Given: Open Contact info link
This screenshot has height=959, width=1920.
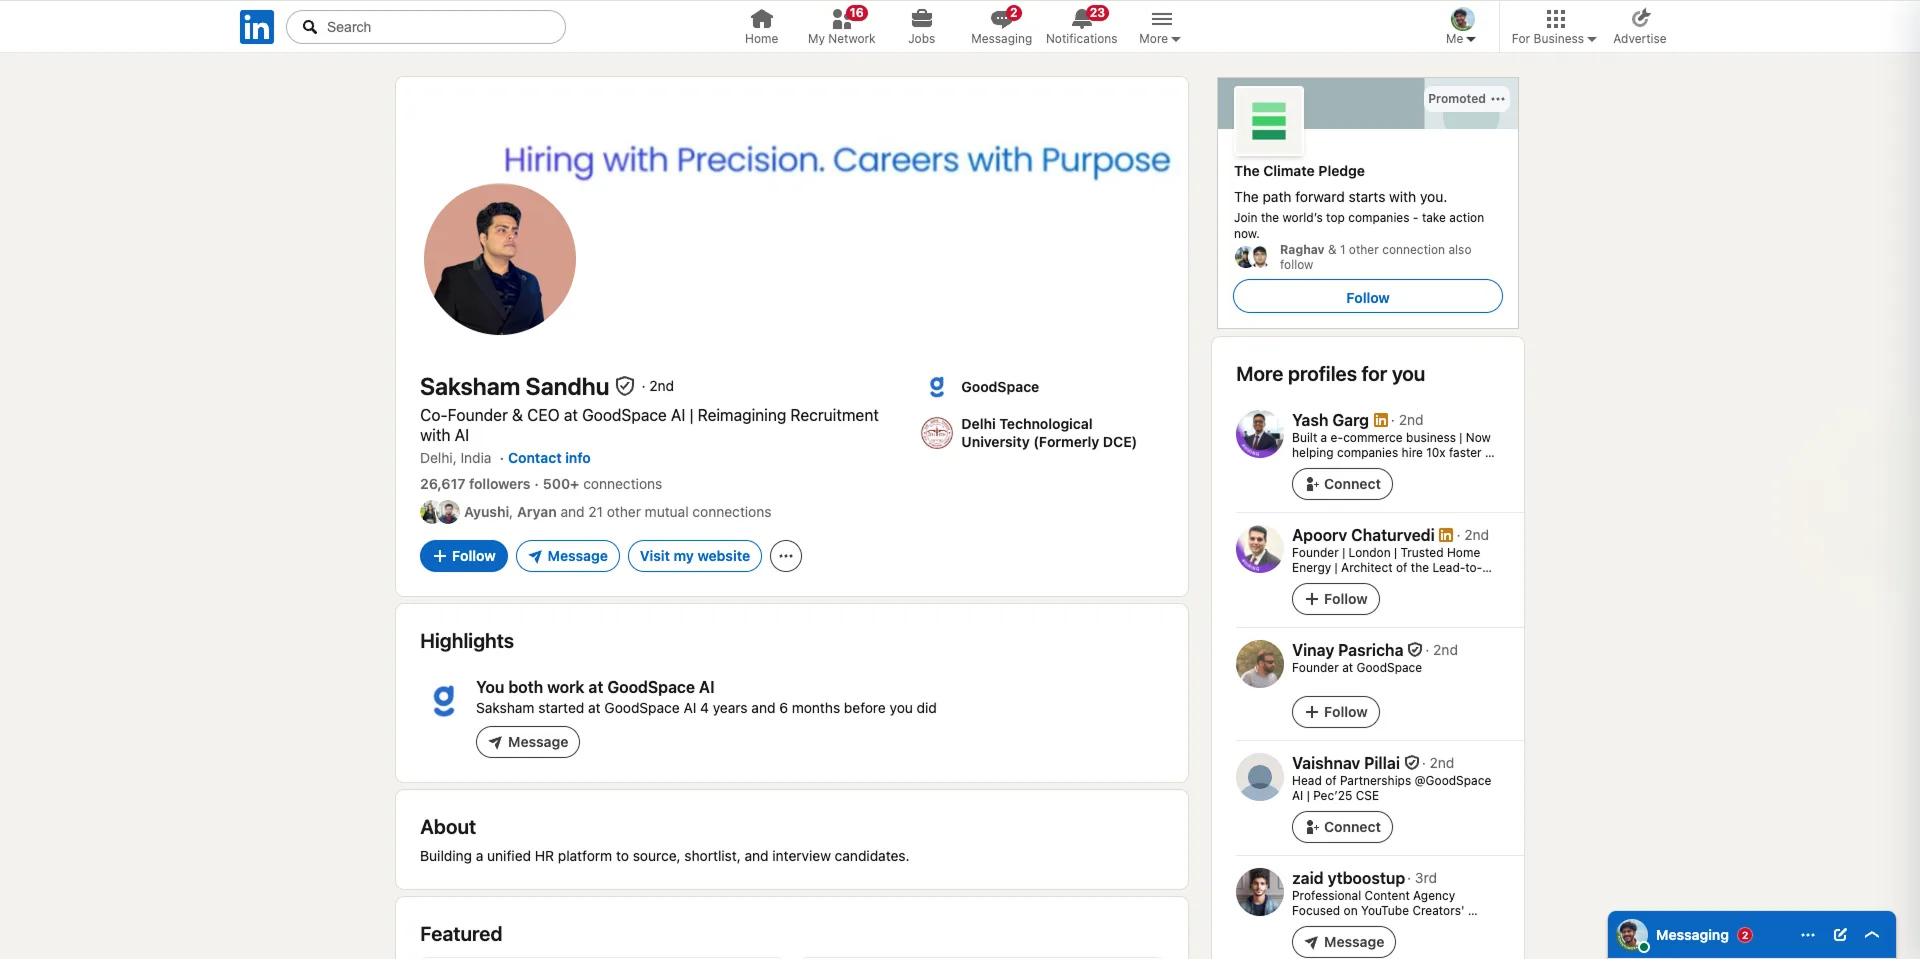Looking at the screenshot, I should [549, 458].
